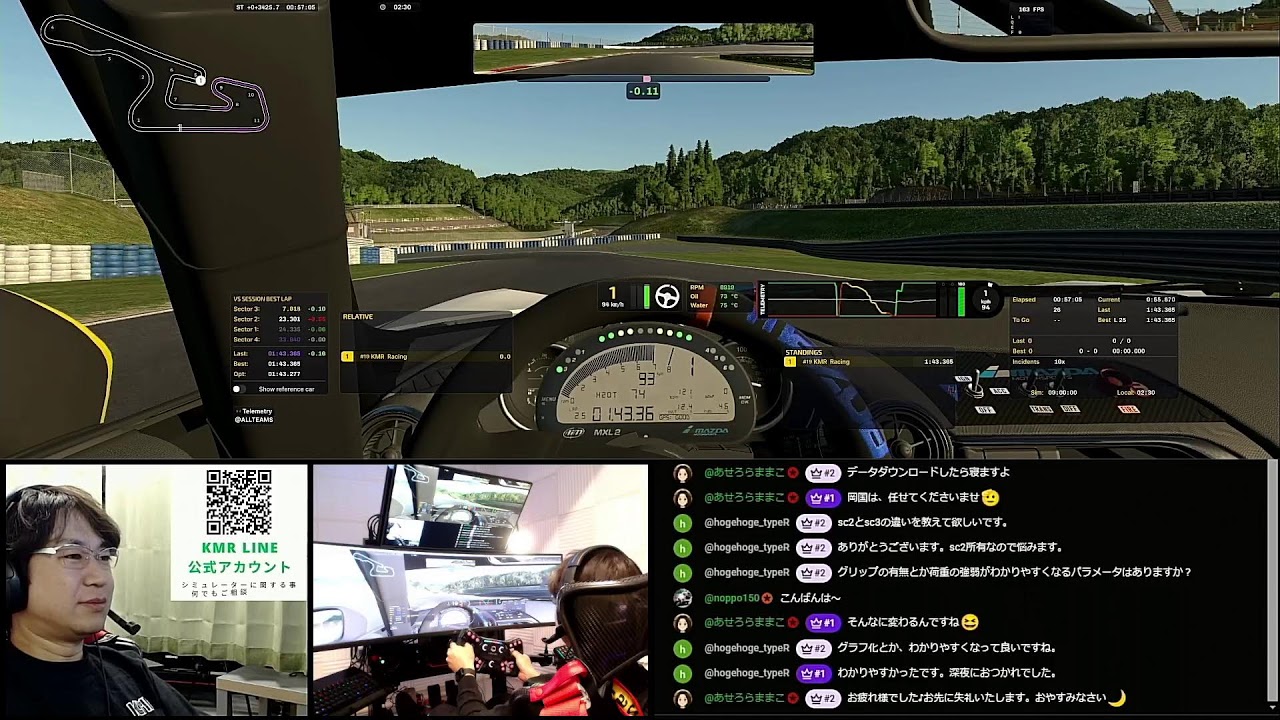Click the rear-view mirror display
This screenshot has height=720, width=1280.
pyautogui.click(x=643, y=49)
